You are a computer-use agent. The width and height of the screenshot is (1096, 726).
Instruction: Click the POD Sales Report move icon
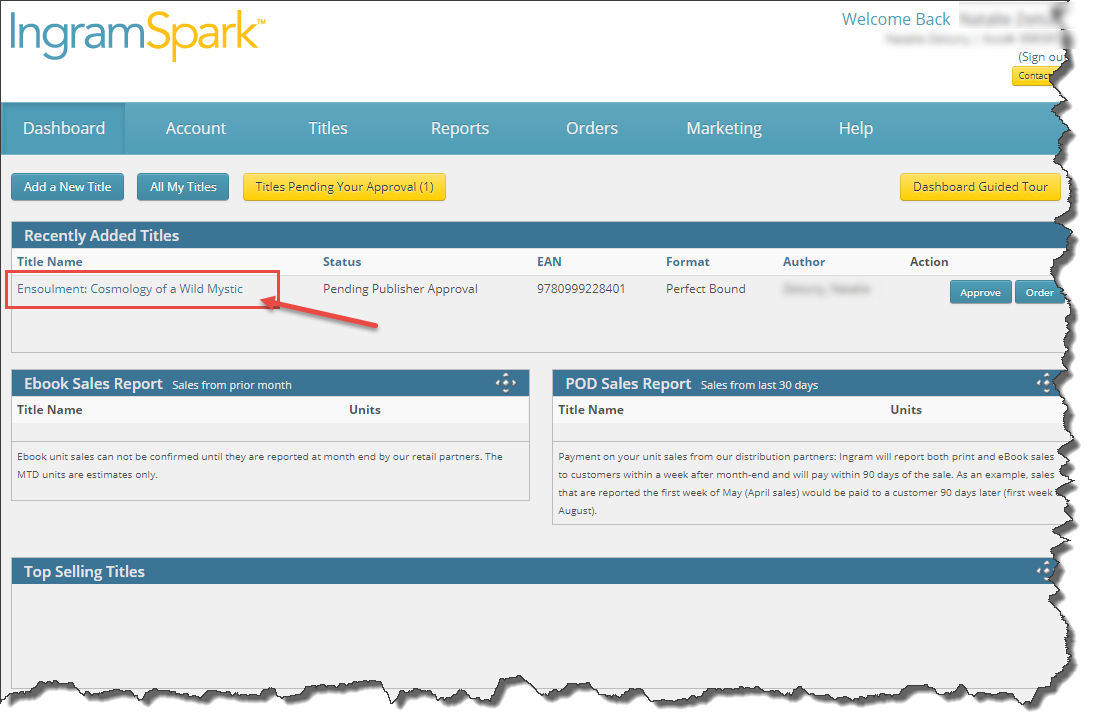[x=1044, y=383]
